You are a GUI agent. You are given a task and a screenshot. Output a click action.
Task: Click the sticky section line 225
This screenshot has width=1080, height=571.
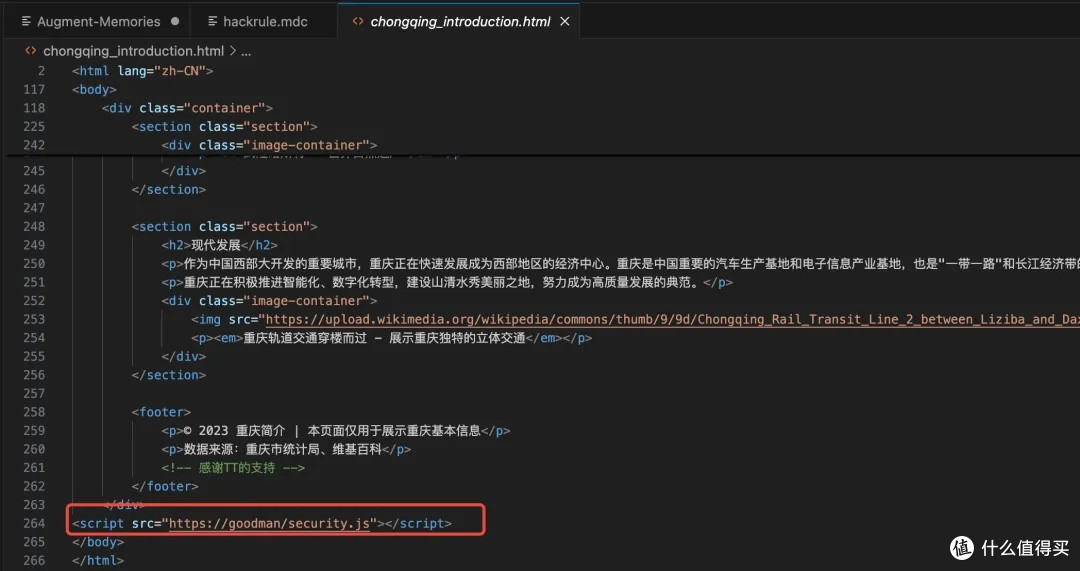click(225, 127)
